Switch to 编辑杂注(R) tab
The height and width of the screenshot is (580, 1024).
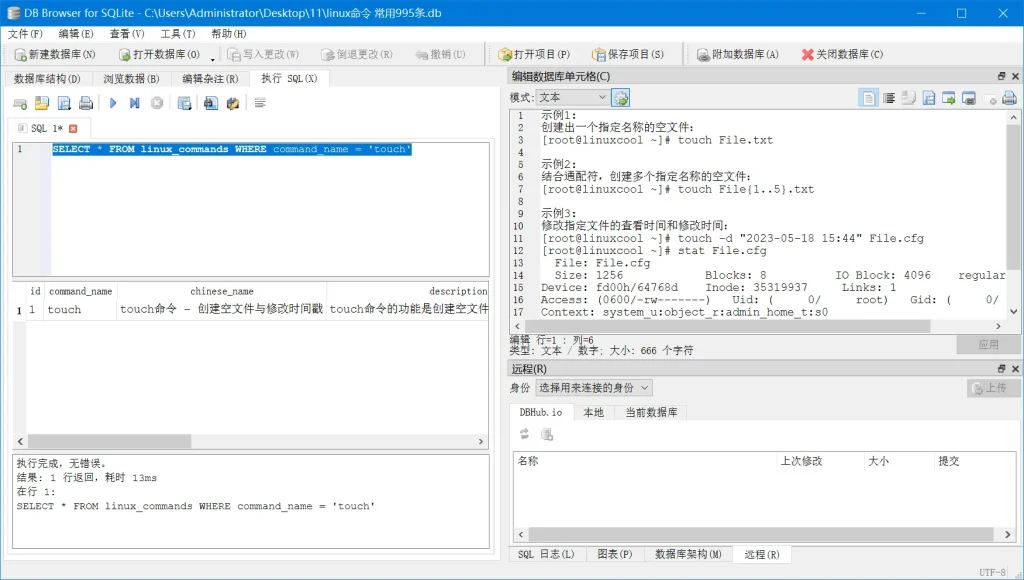pos(210,79)
